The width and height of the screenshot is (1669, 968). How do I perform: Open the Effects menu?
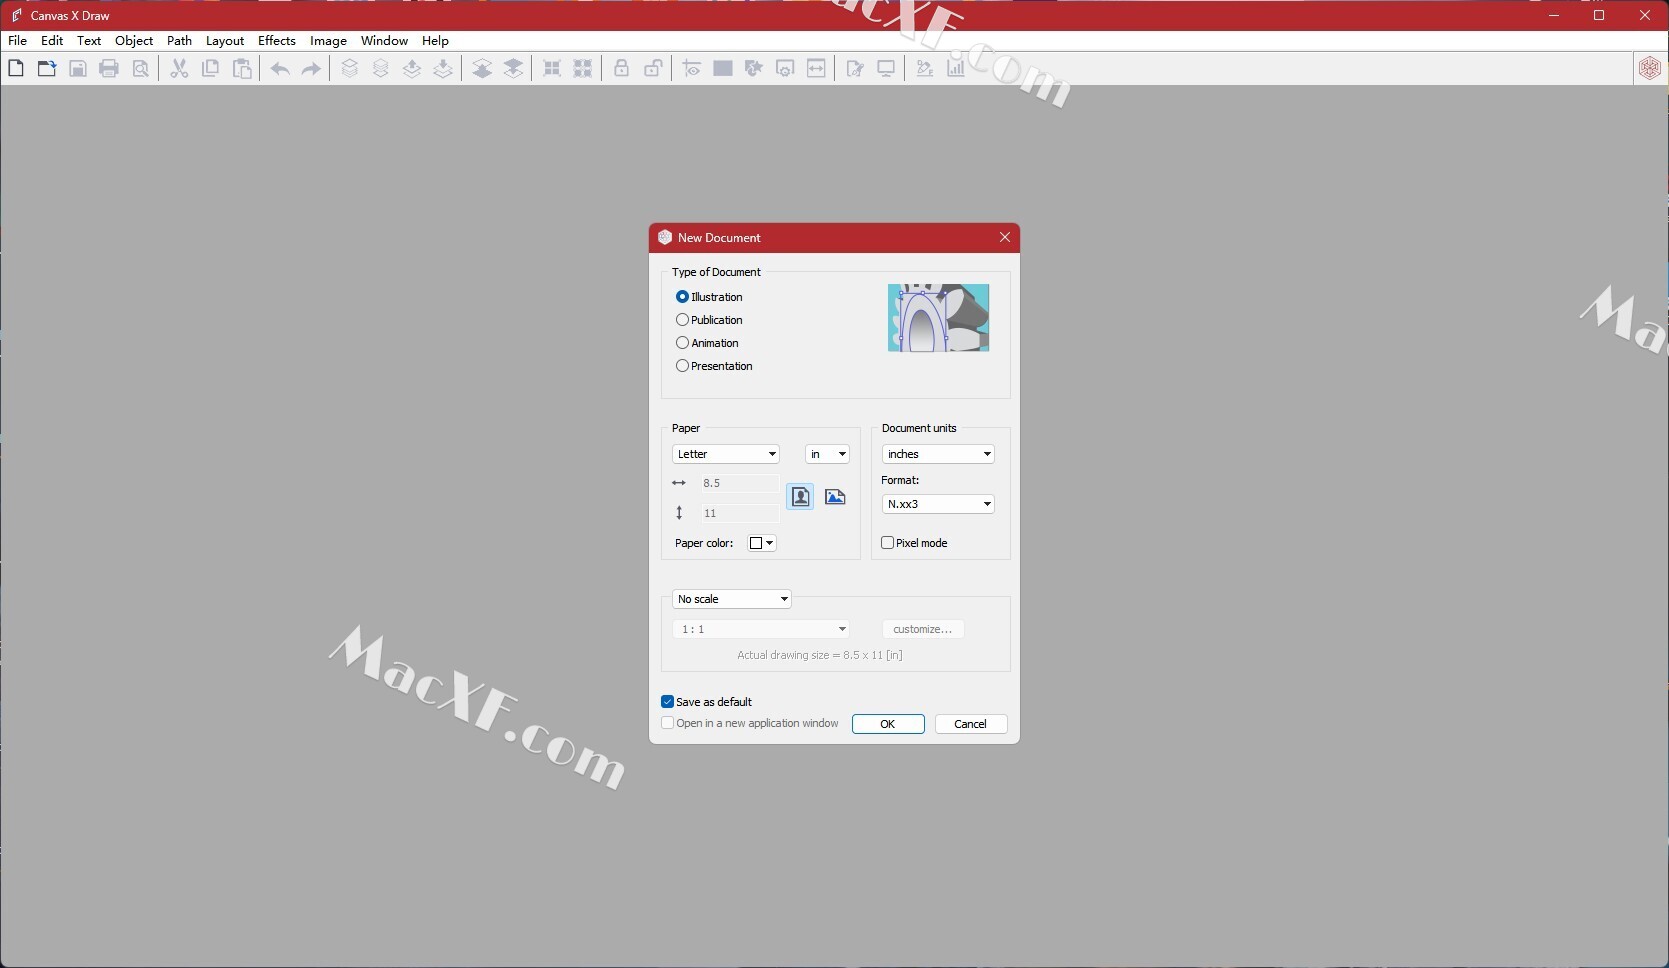[277, 41]
